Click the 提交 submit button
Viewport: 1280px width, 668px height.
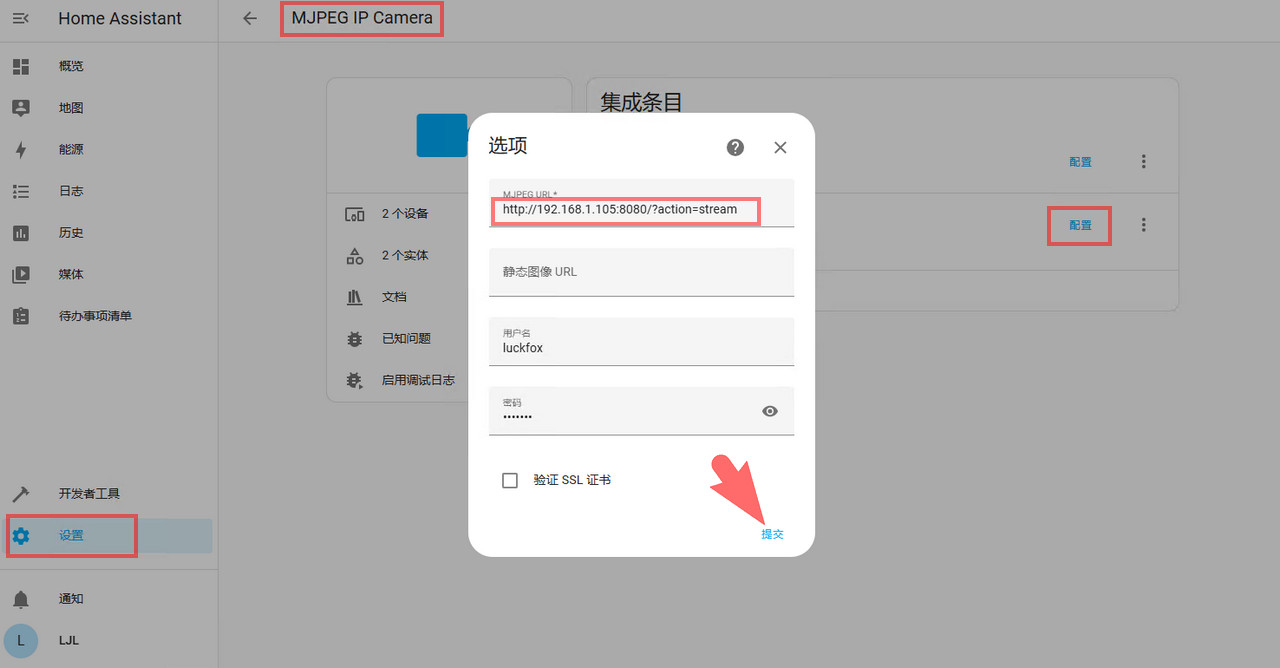772,534
